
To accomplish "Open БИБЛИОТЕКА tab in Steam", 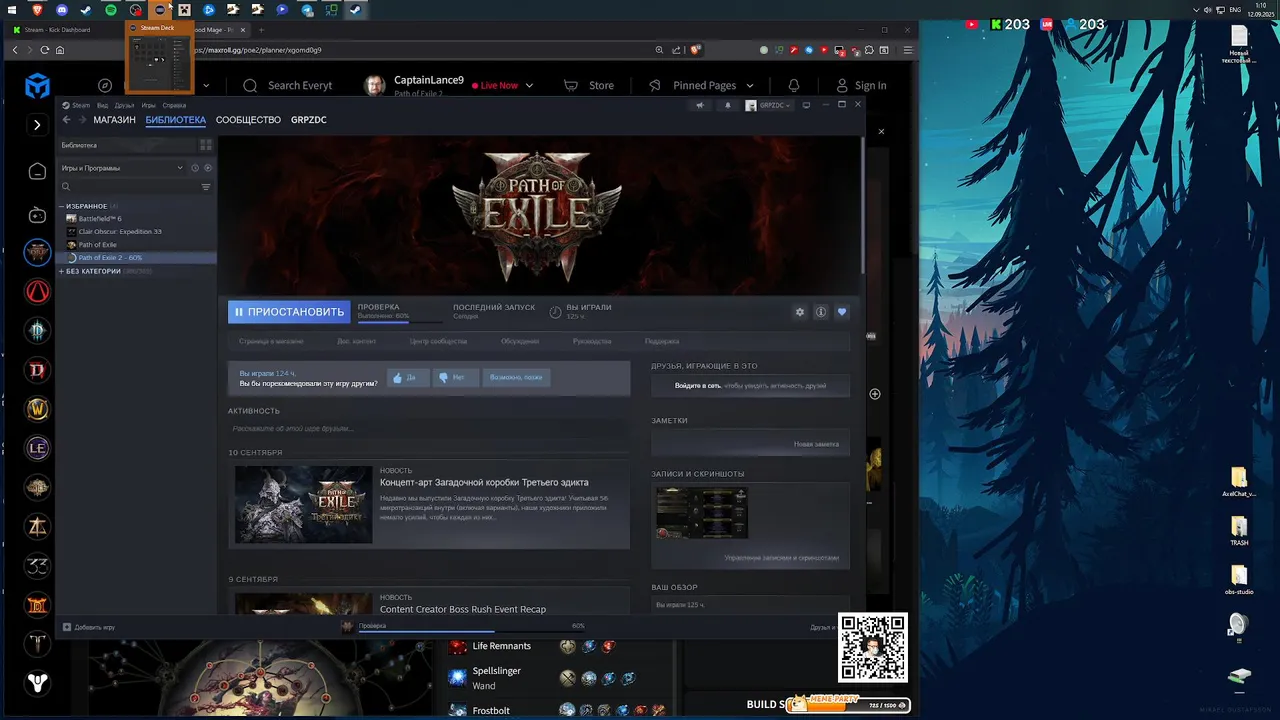I will point(175,120).
